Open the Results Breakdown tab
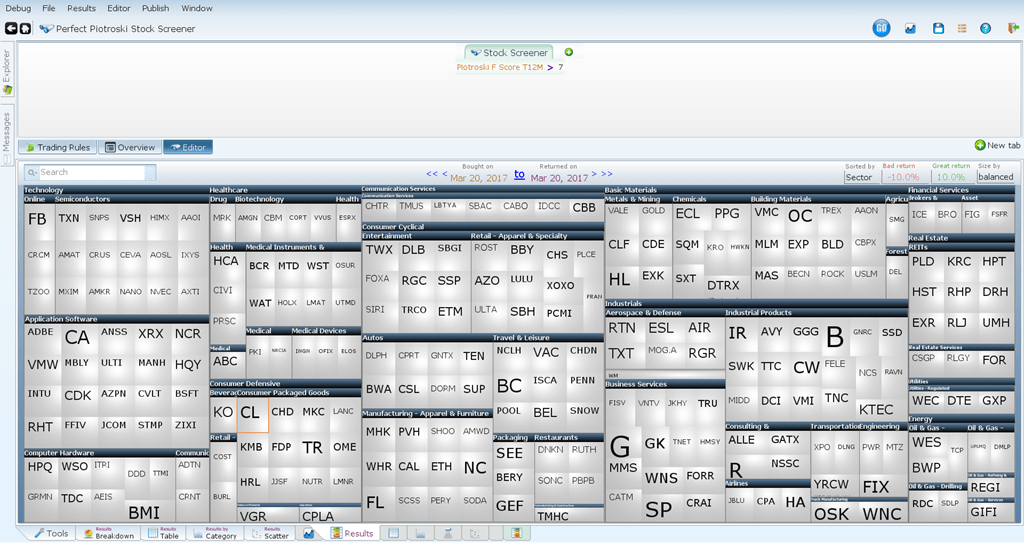 tap(108, 533)
